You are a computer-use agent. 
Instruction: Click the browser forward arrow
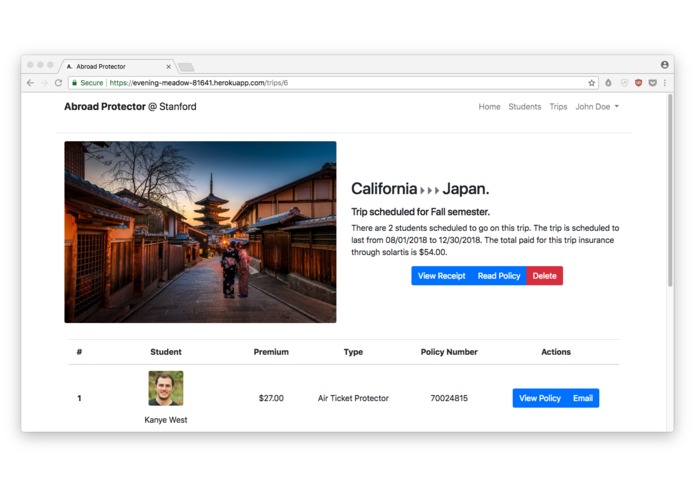44,83
